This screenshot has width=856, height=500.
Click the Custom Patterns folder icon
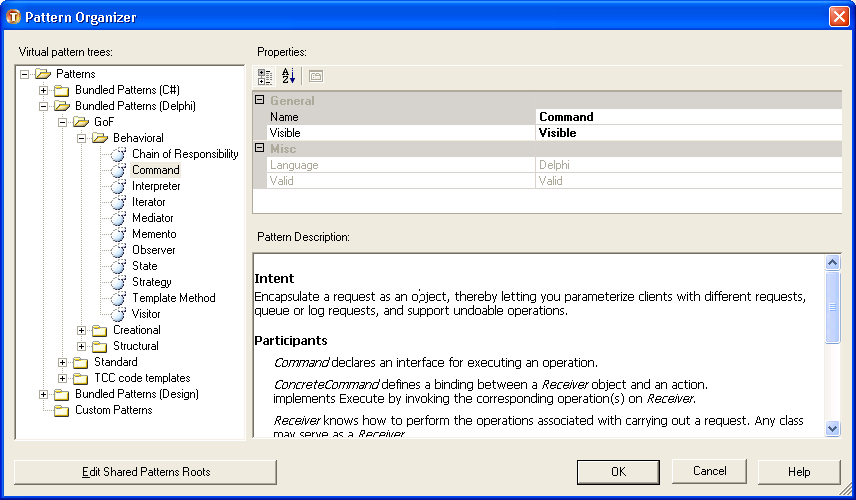coord(61,410)
